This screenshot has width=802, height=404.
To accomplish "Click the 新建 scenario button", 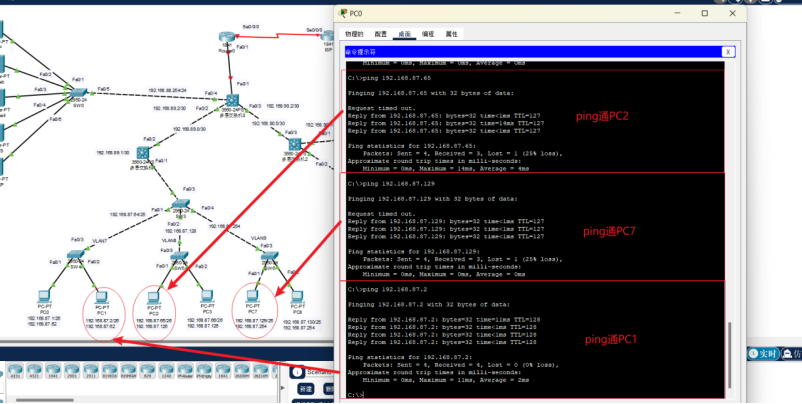I will 306,389.
